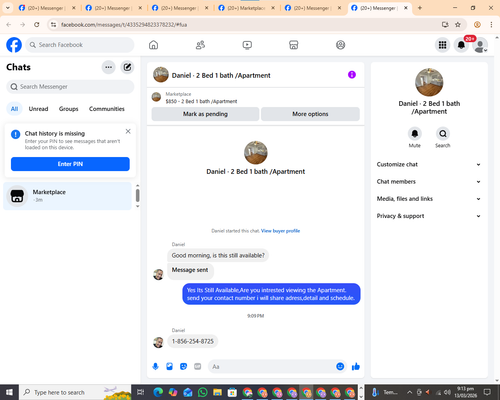Screen dimensions: 500x400
Task: Open the Facebook menu grid icon
Action: [x=442, y=45]
